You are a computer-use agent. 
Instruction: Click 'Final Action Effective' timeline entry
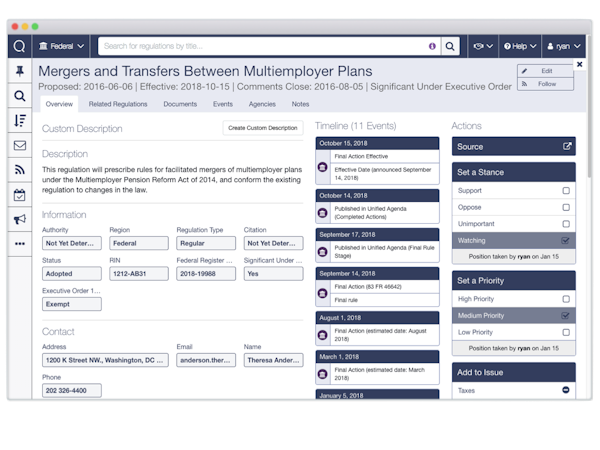click(x=384, y=156)
